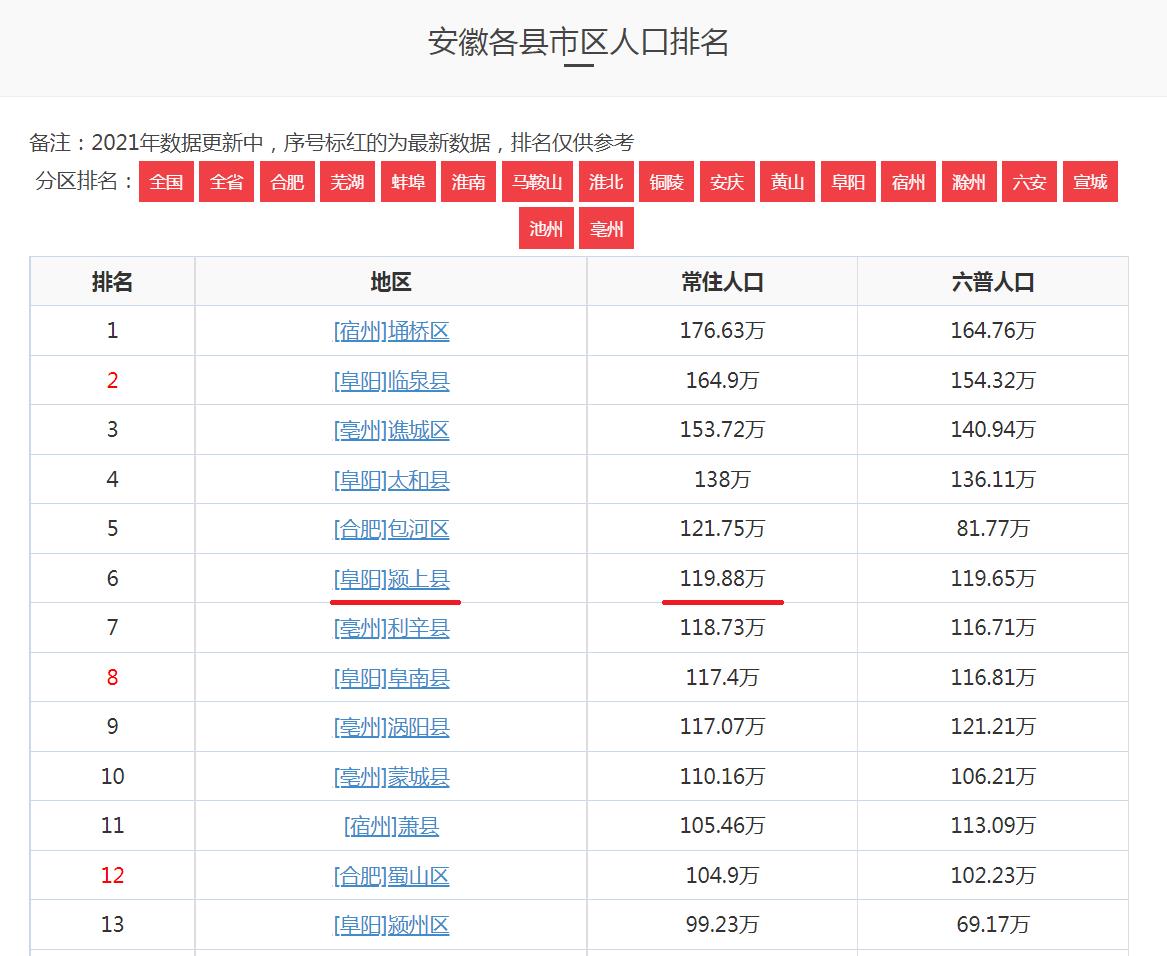Click the 常住人口 column header
The height and width of the screenshot is (956, 1167).
(x=722, y=282)
